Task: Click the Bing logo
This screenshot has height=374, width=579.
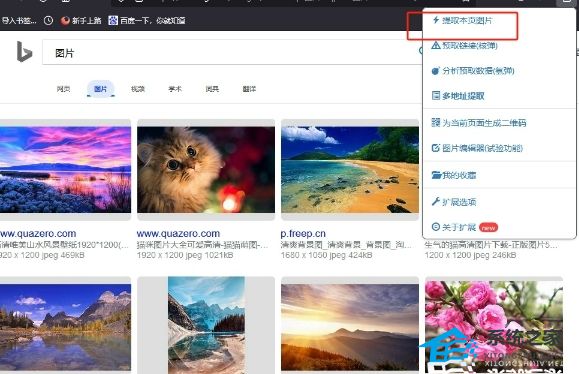Action: pyautogui.click(x=24, y=51)
